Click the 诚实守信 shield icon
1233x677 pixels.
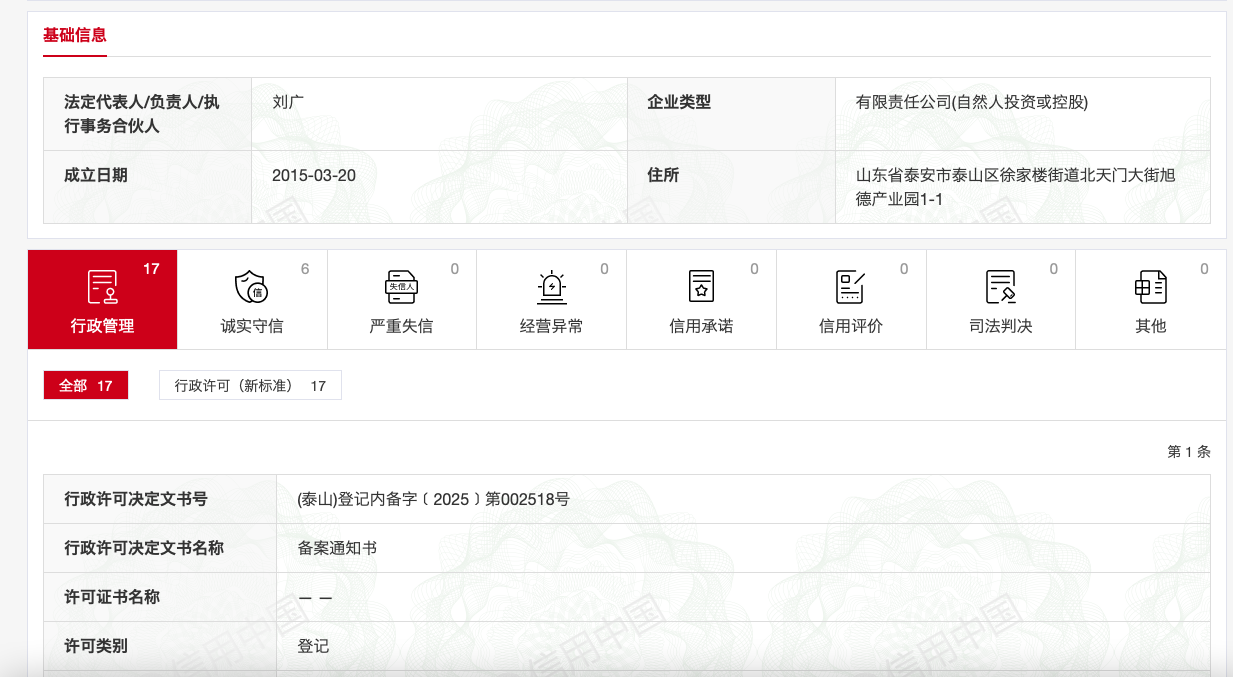point(251,287)
